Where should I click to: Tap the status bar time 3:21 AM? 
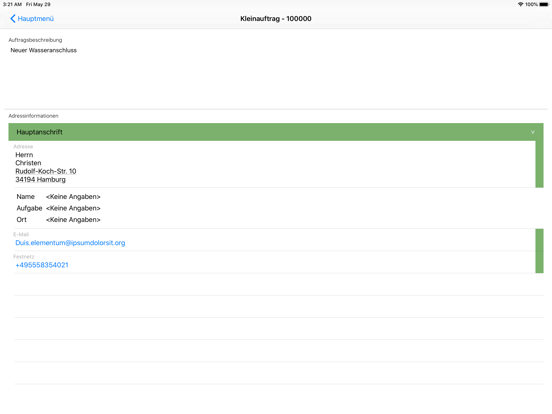click(12, 4)
